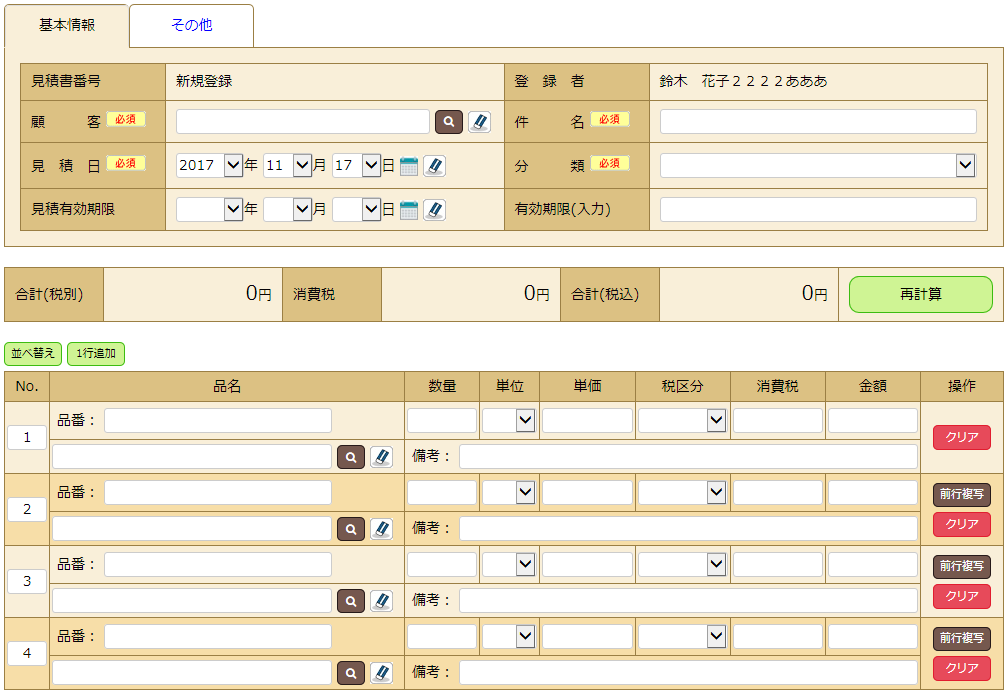Select the 基本情報 tab
This screenshot has height=690, width=1007.
67,26
